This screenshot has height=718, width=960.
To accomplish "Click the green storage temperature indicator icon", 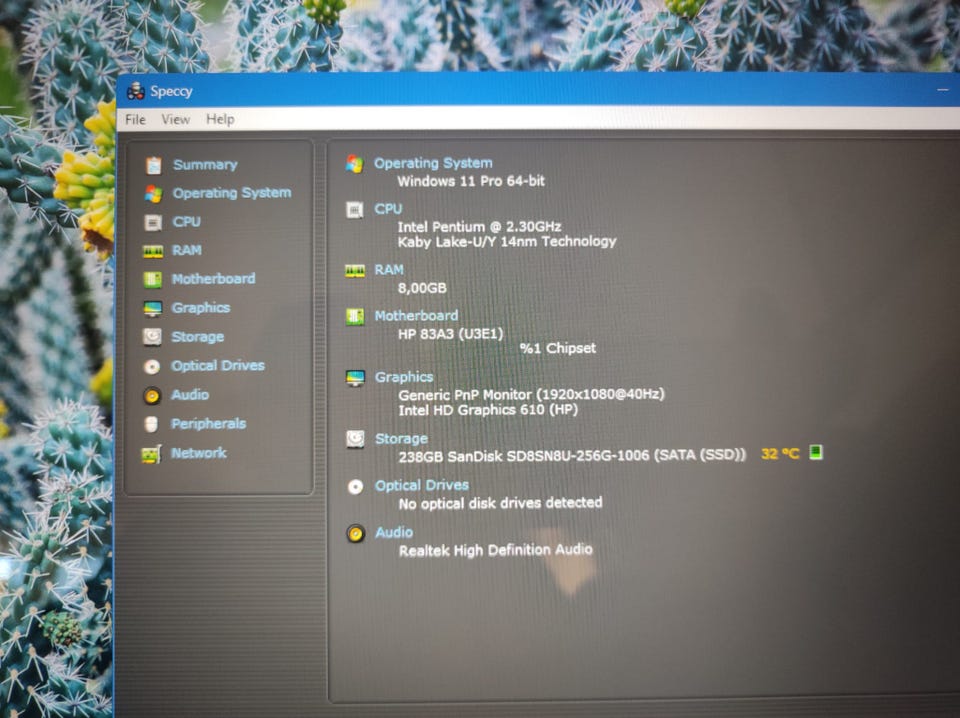I will tap(816, 453).
